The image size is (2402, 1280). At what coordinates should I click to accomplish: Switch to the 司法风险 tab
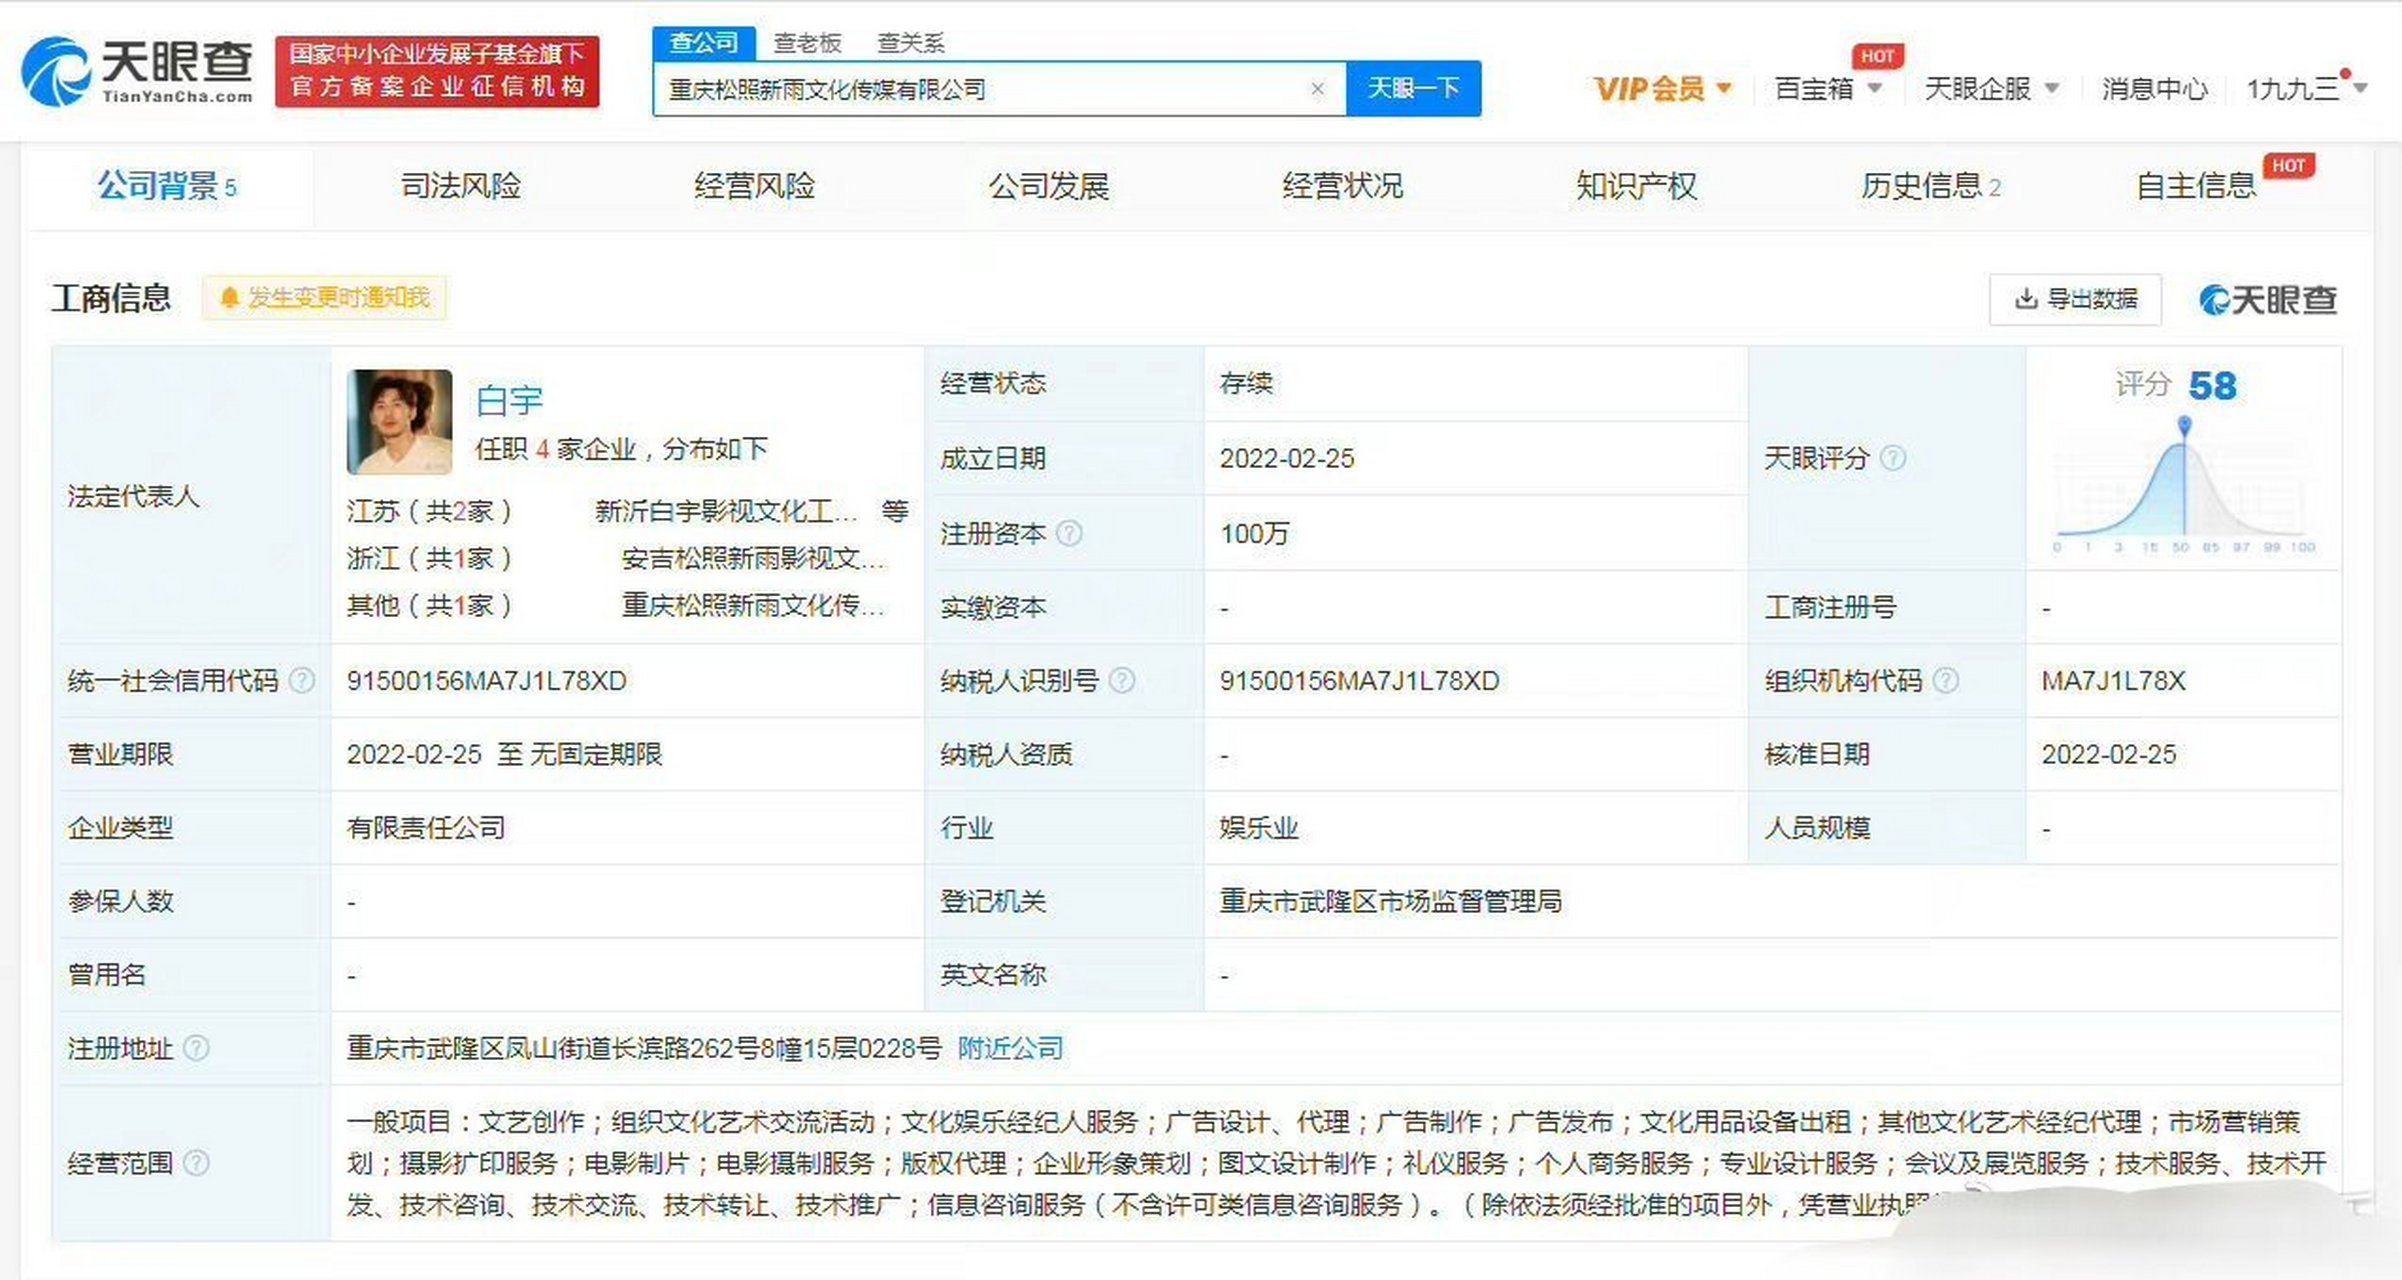click(461, 186)
